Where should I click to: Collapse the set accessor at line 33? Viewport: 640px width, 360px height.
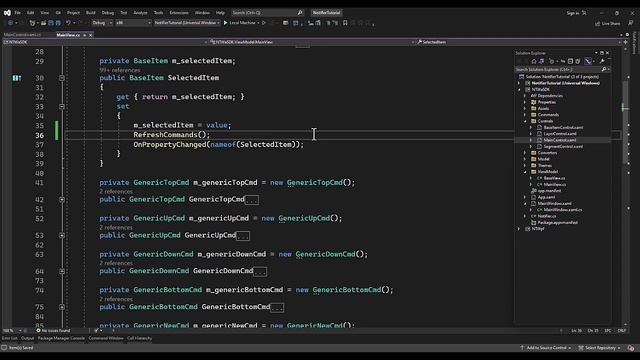point(62,106)
